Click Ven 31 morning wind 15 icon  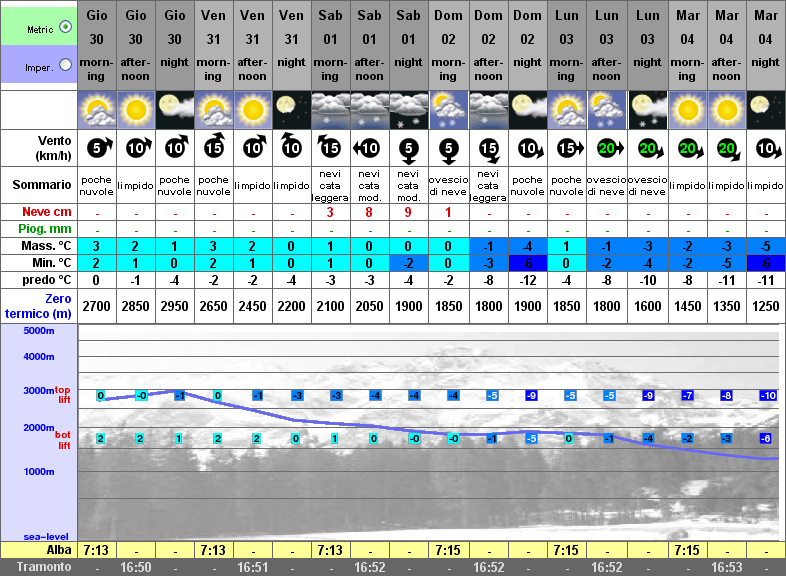[x=214, y=146]
